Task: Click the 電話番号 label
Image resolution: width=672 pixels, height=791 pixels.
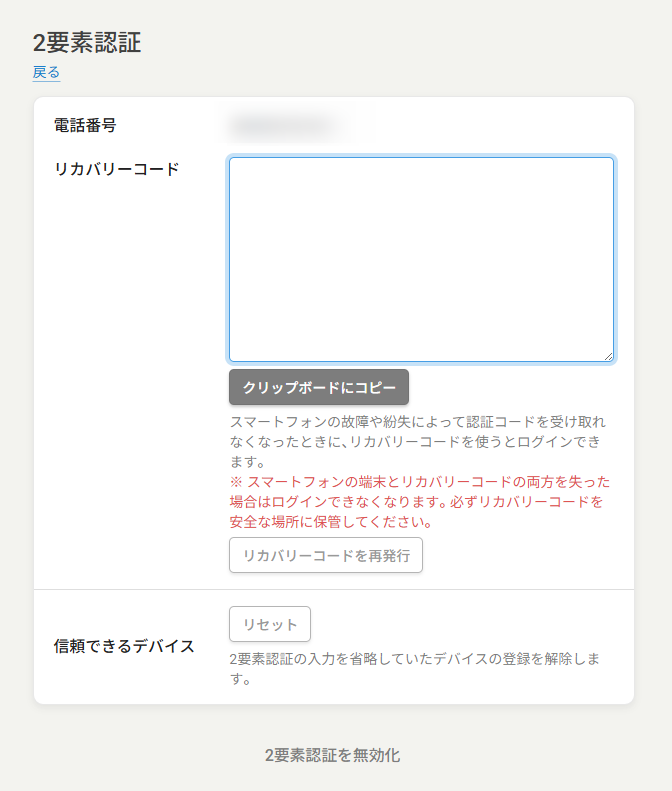Action: [x=85, y=125]
